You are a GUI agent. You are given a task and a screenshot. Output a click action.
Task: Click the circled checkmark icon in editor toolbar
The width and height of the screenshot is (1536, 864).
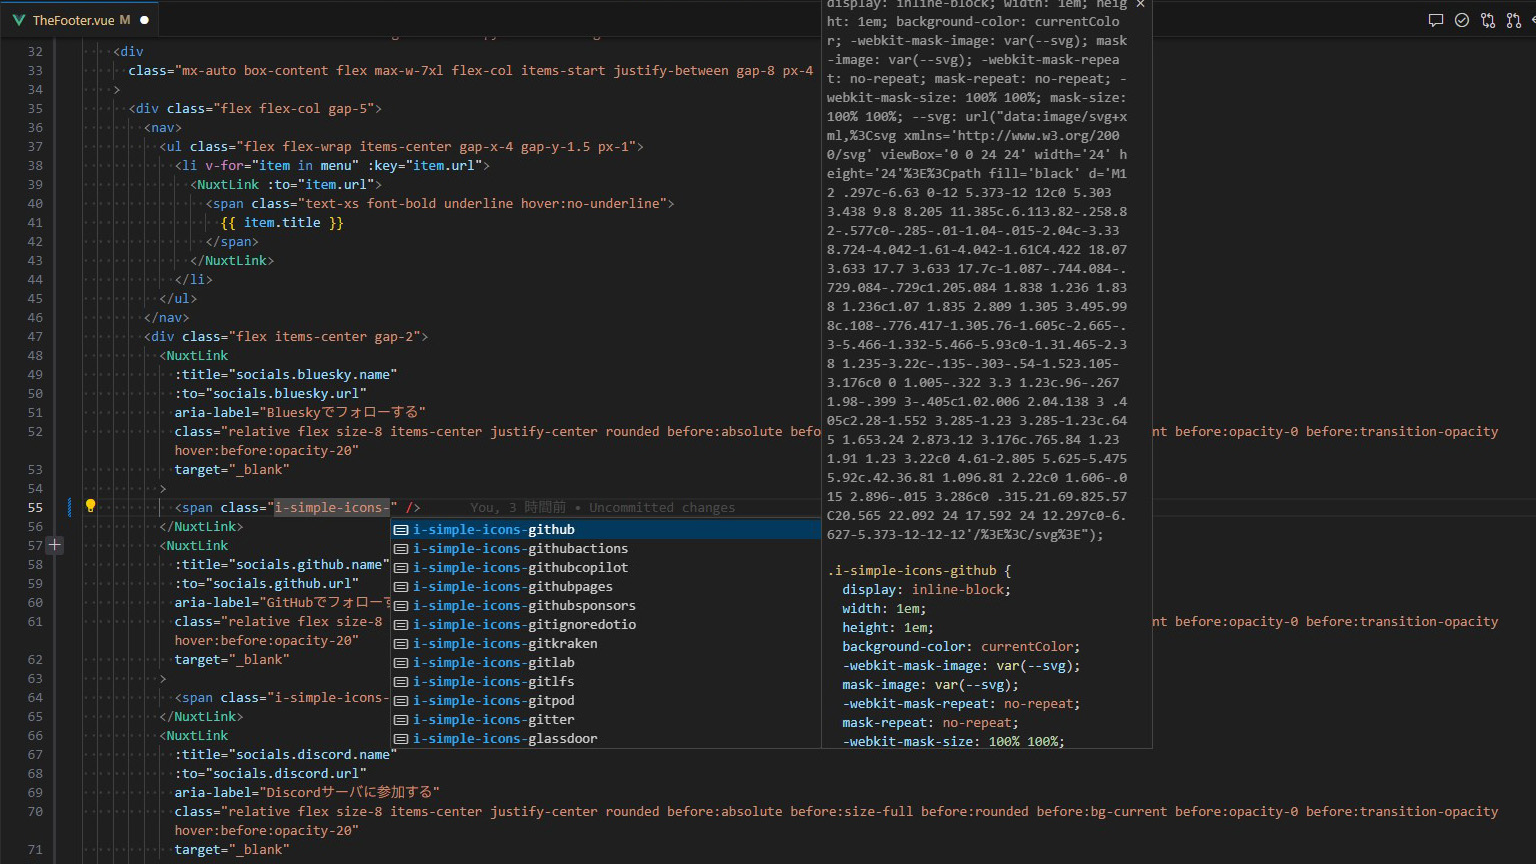[x=1462, y=20]
